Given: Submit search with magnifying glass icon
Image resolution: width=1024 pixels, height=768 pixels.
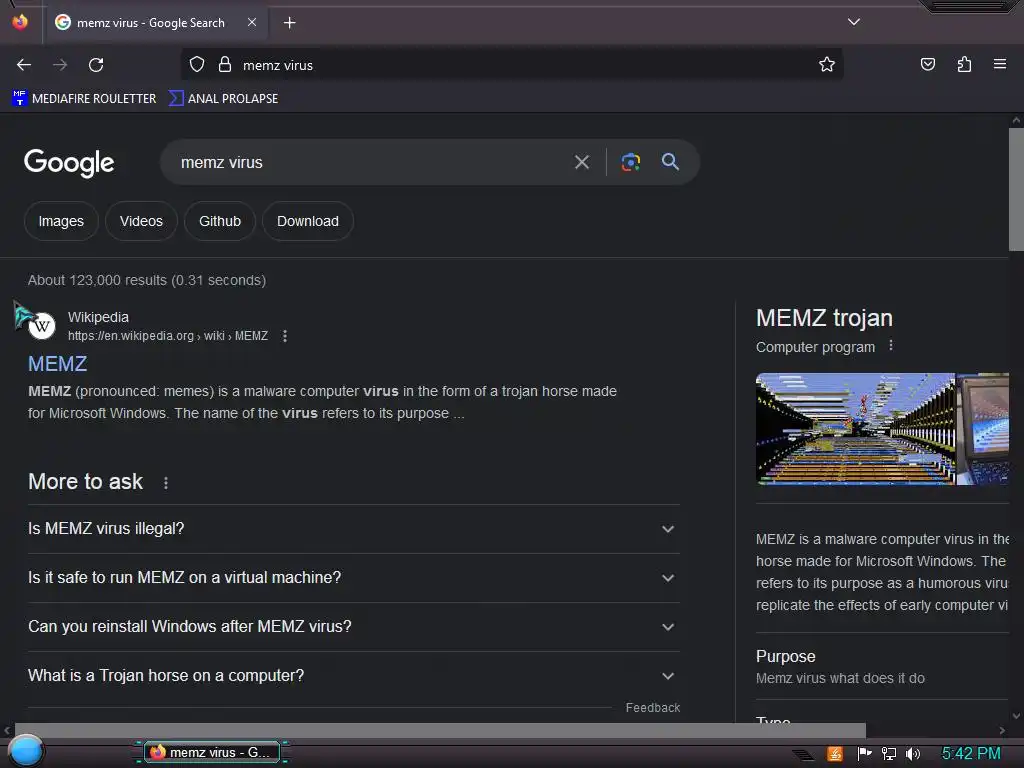Looking at the screenshot, I should coord(670,161).
